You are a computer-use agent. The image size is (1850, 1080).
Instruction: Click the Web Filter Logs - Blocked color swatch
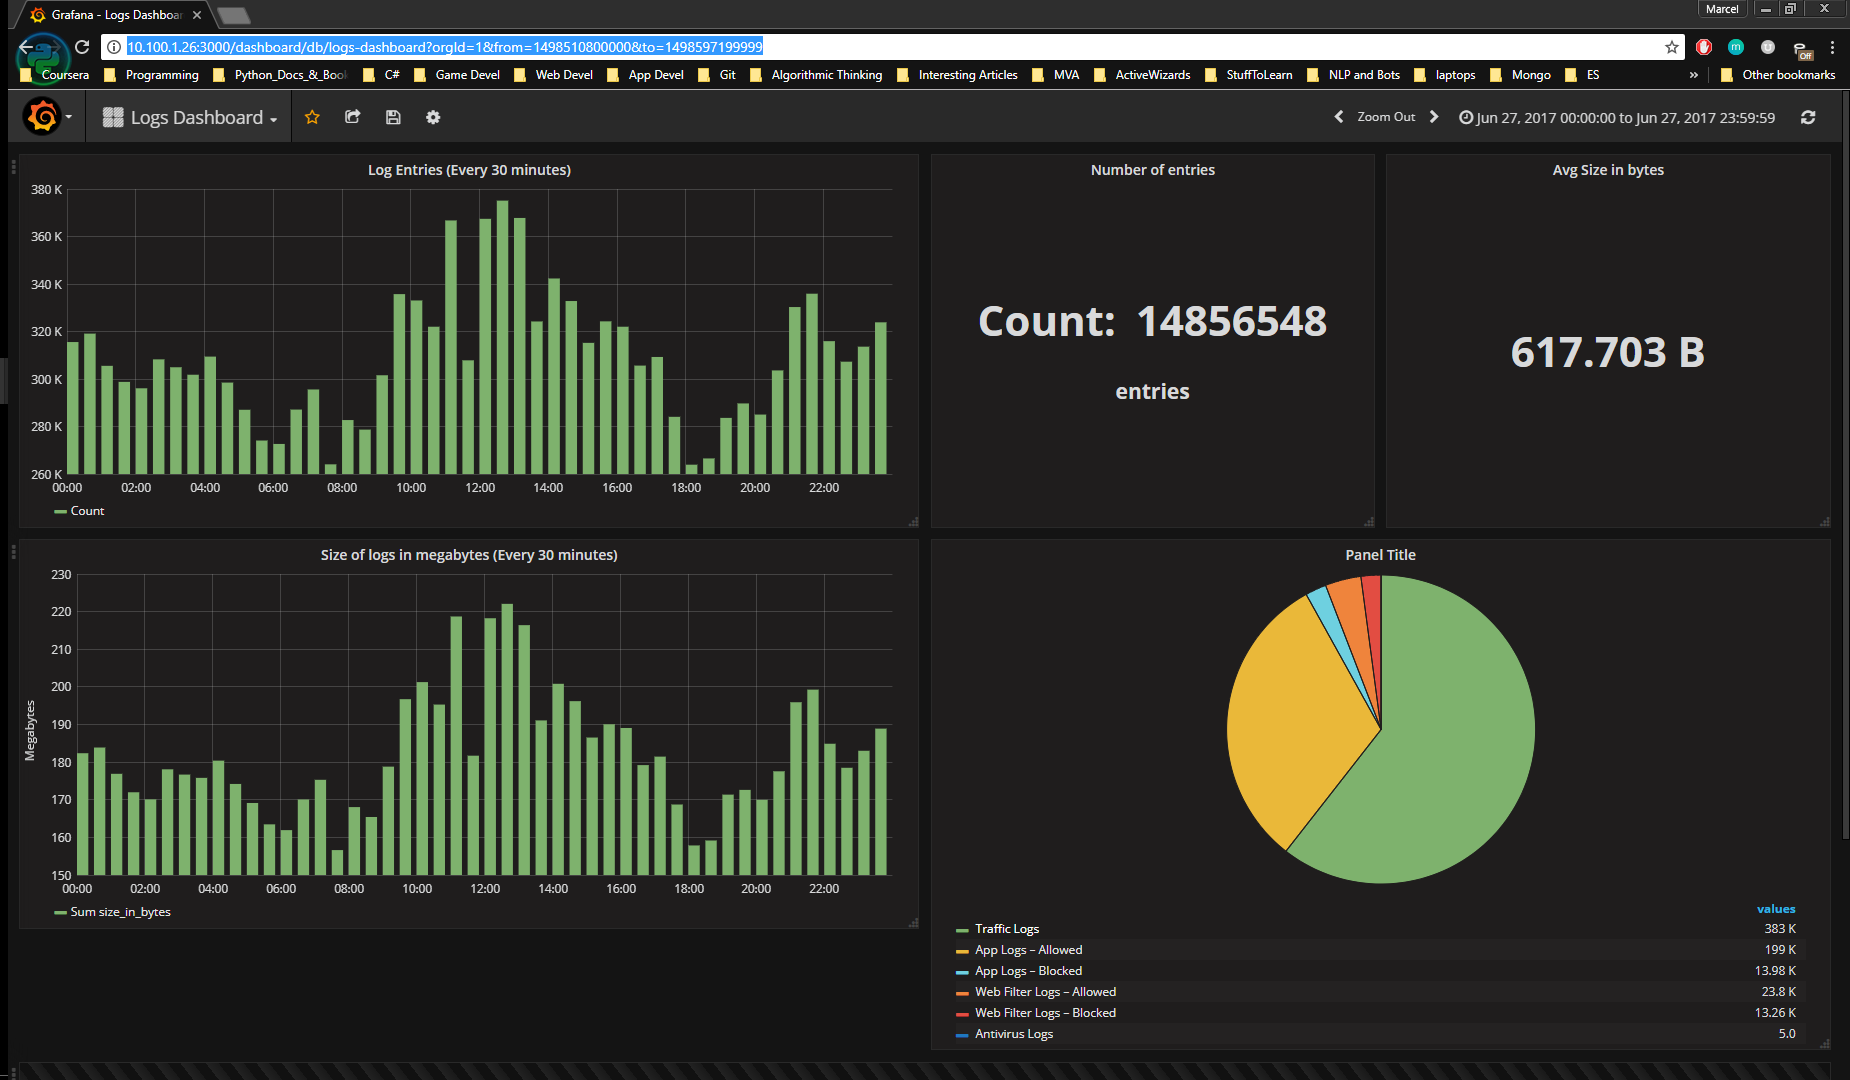(x=962, y=1014)
